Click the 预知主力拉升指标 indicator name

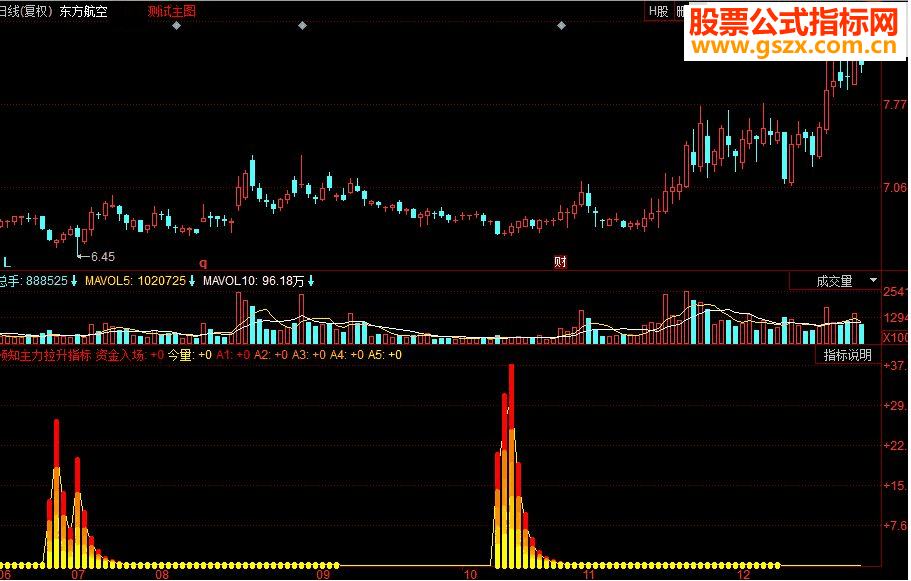(x=45, y=355)
